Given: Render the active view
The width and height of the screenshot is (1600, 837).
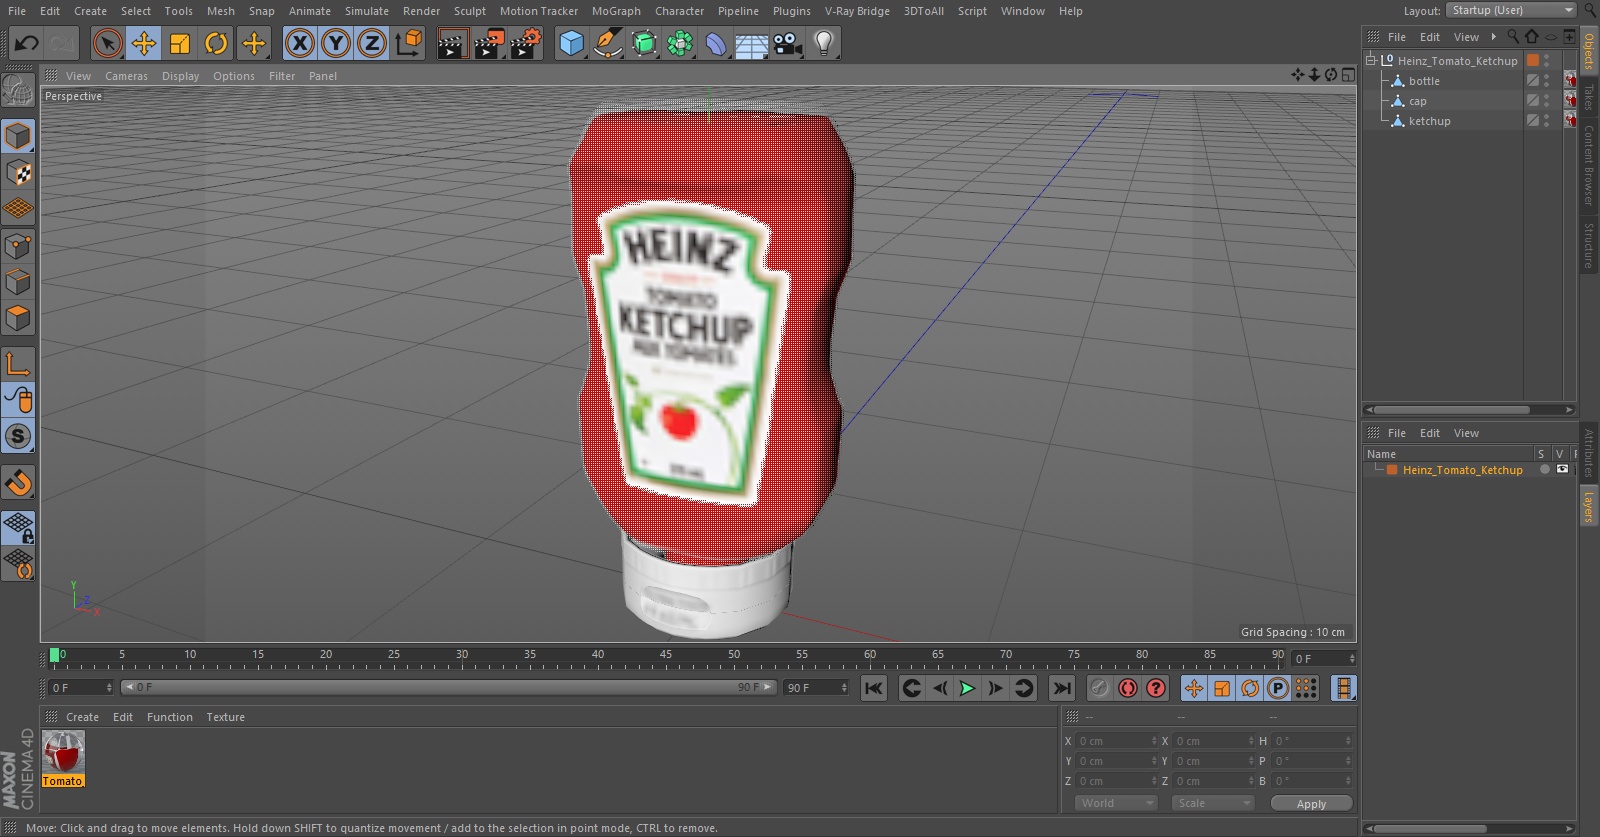Looking at the screenshot, I should point(452,43).
